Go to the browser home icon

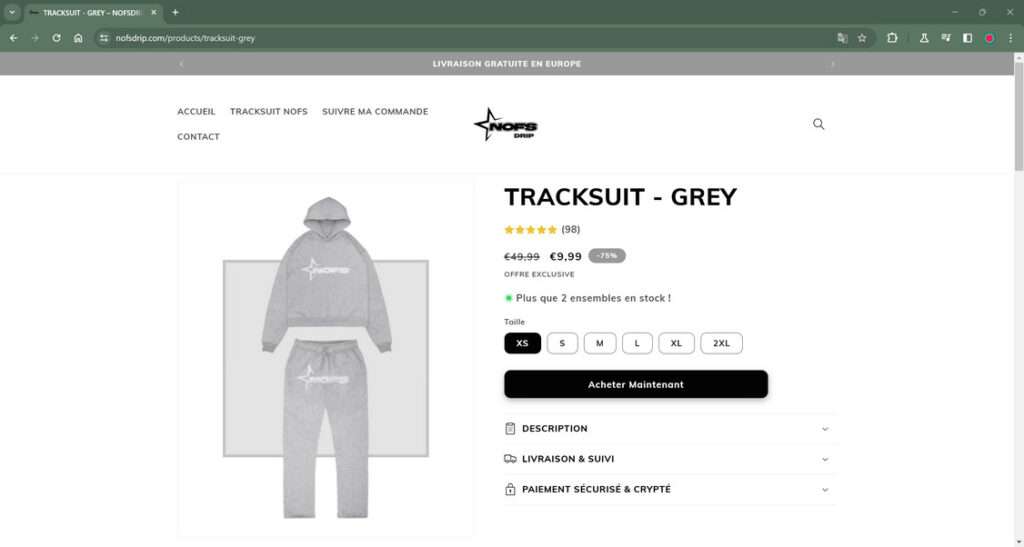(78, 39)
